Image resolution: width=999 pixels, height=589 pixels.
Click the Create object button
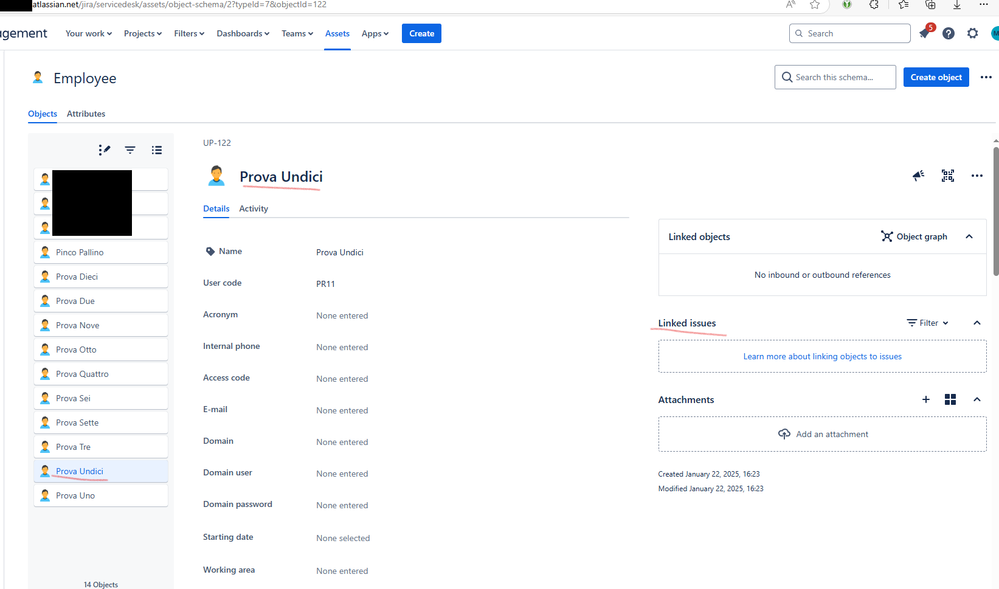tap(935, 77)
